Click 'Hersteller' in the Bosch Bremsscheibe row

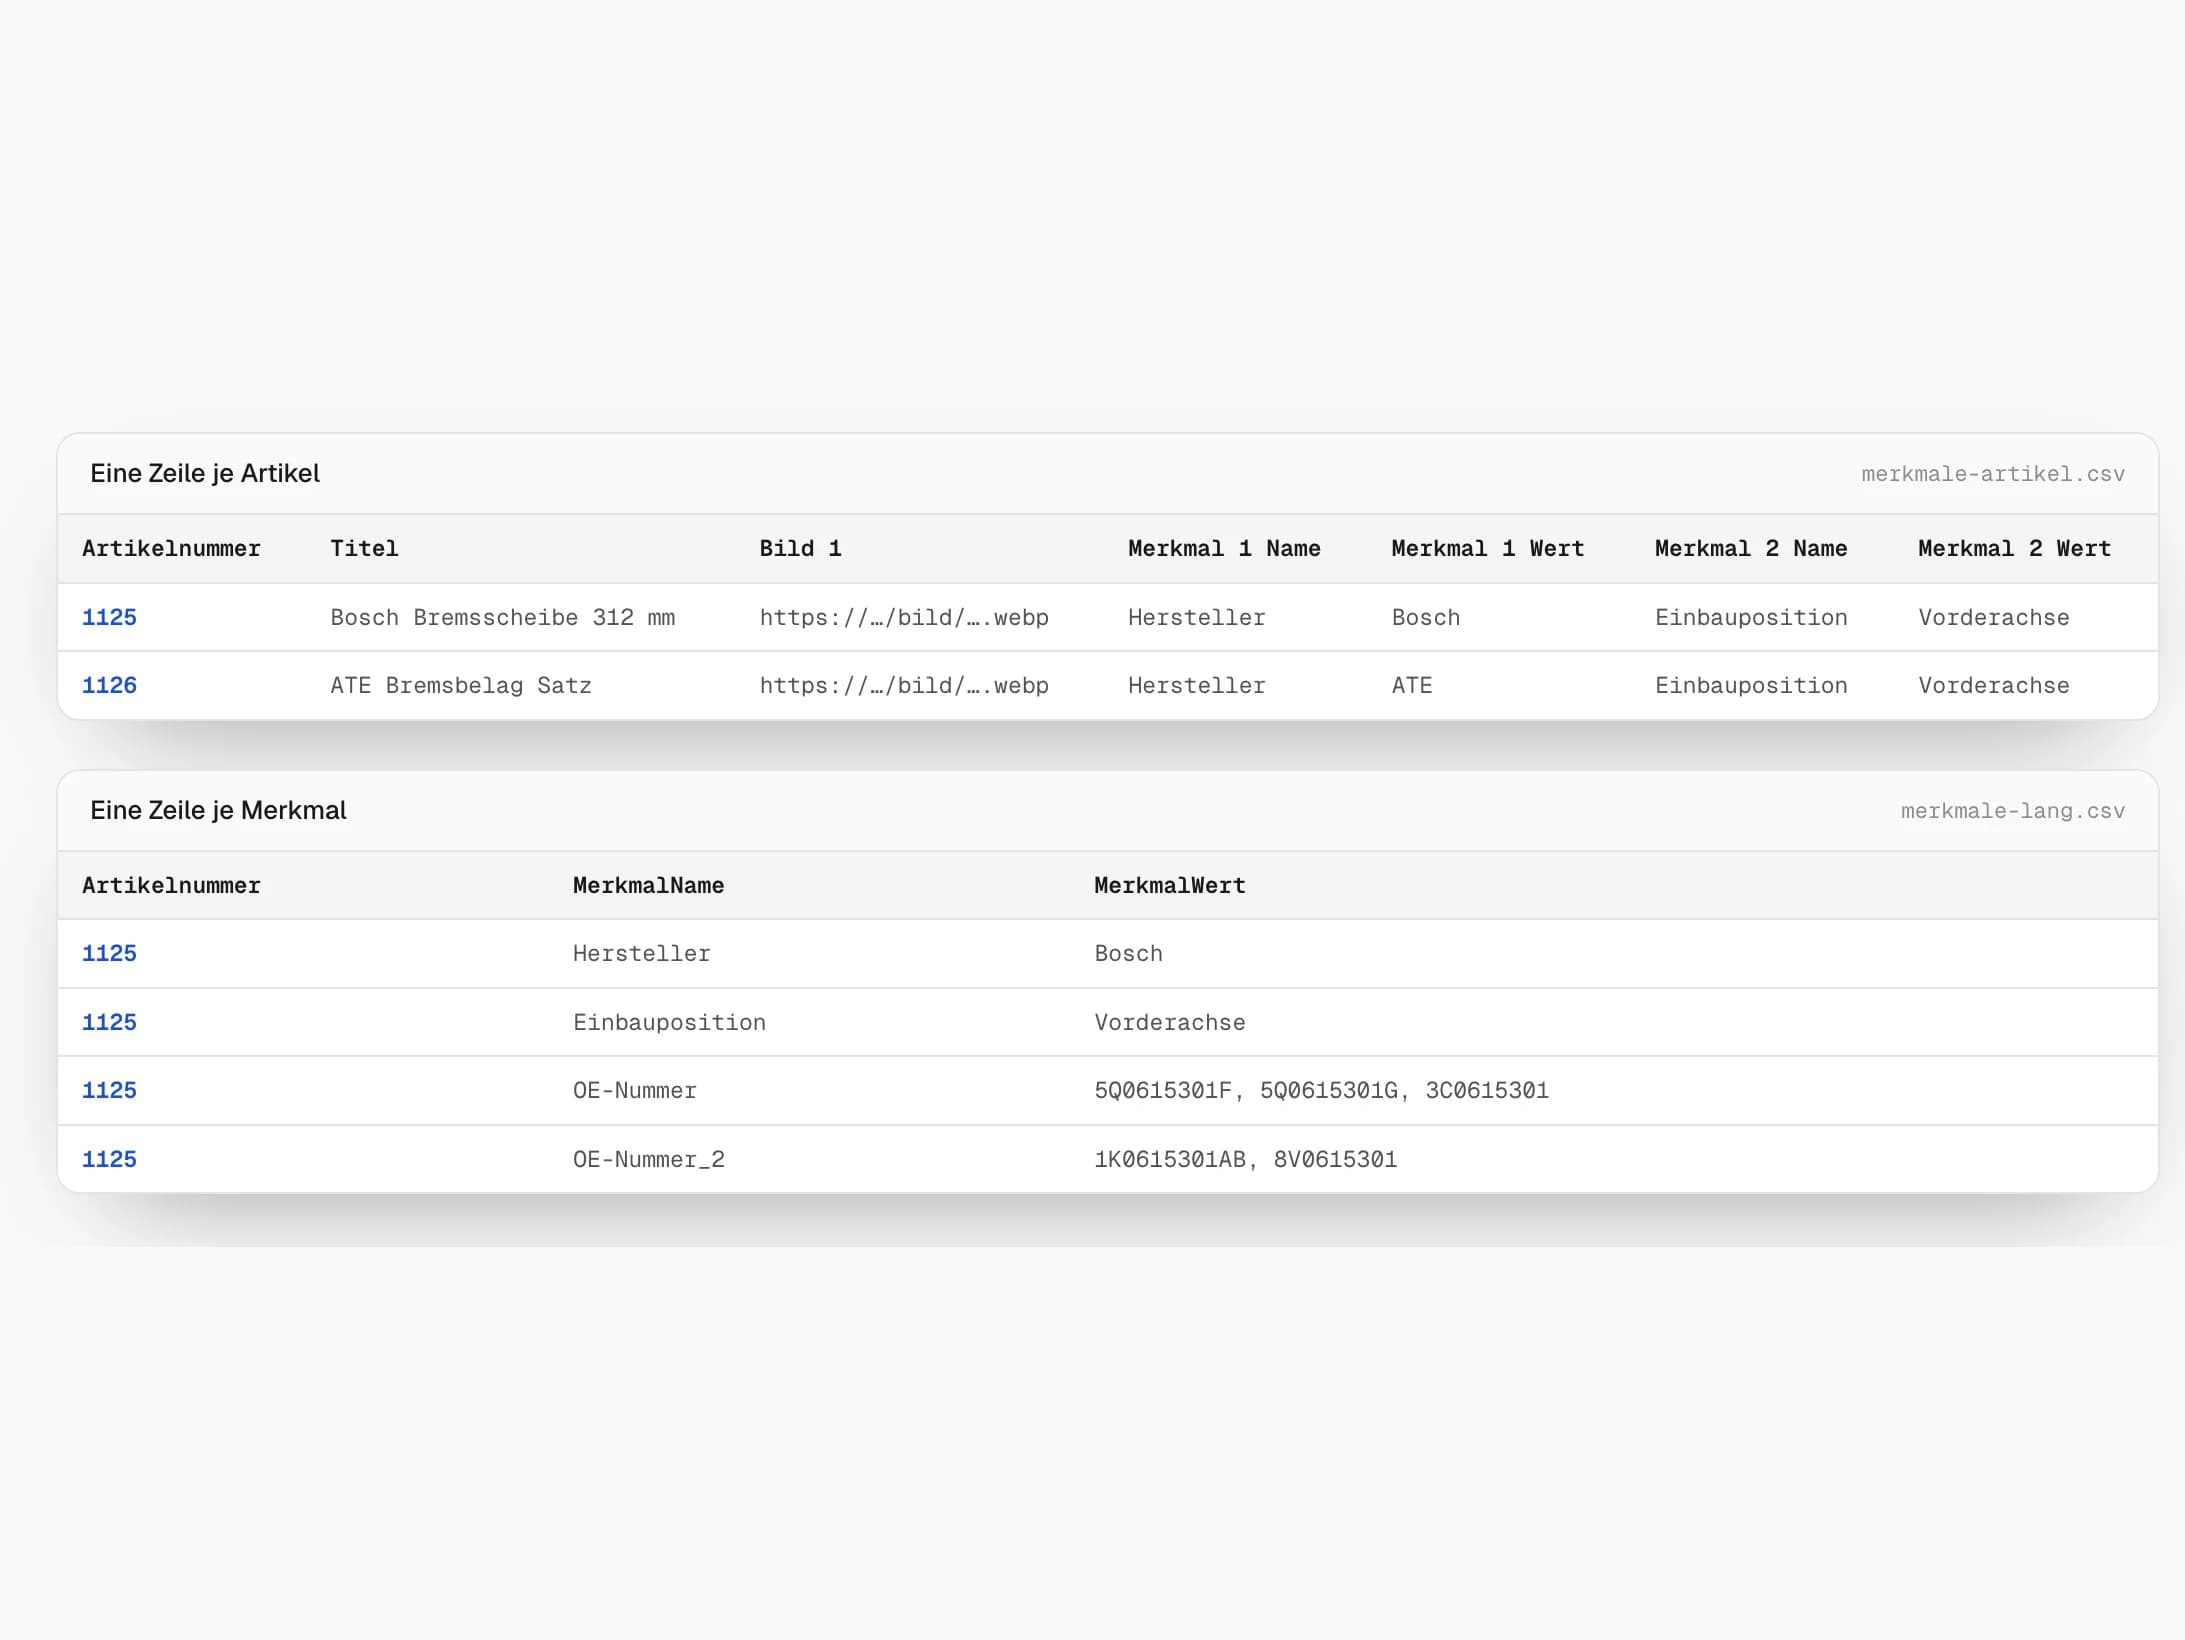(x=1196, y=617)
